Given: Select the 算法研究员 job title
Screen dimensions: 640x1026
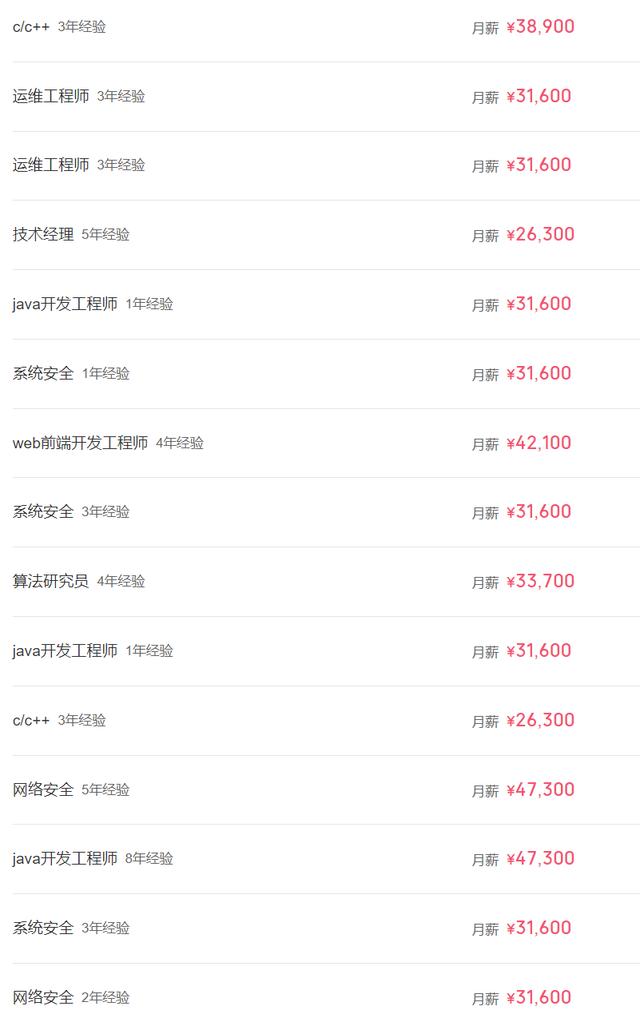Looking at the screenshot, I should tap(50, 581).
